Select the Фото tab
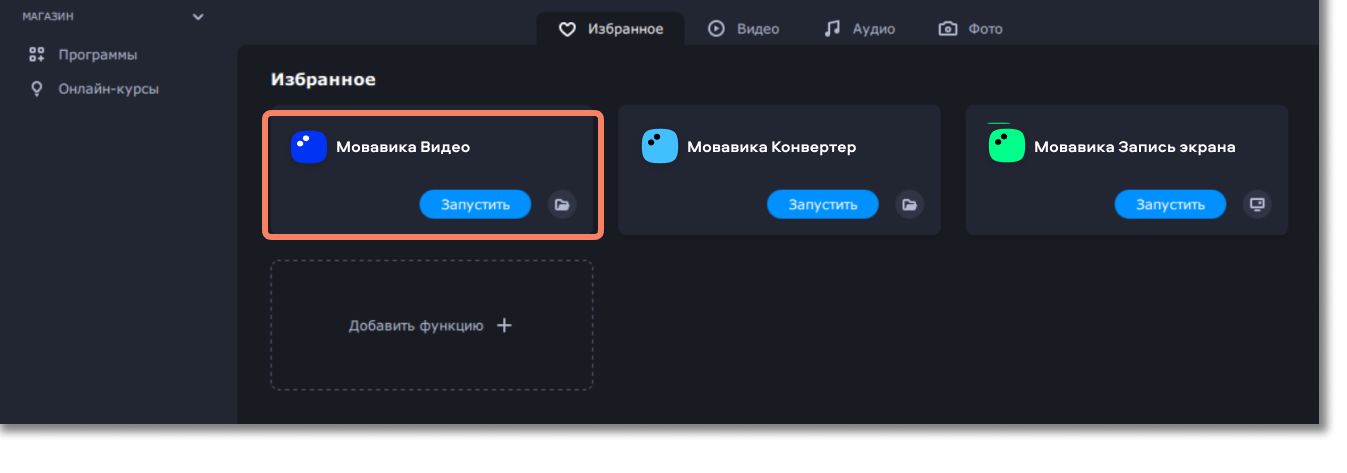 coord(970,29)
